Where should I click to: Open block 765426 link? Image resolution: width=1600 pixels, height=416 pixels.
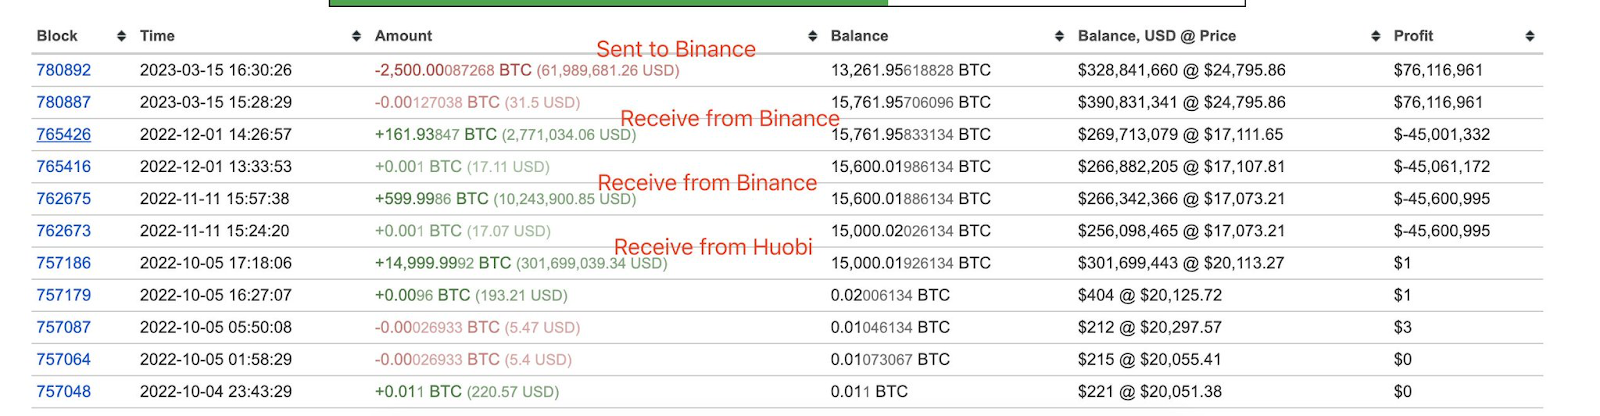click(x=63, y=134)
